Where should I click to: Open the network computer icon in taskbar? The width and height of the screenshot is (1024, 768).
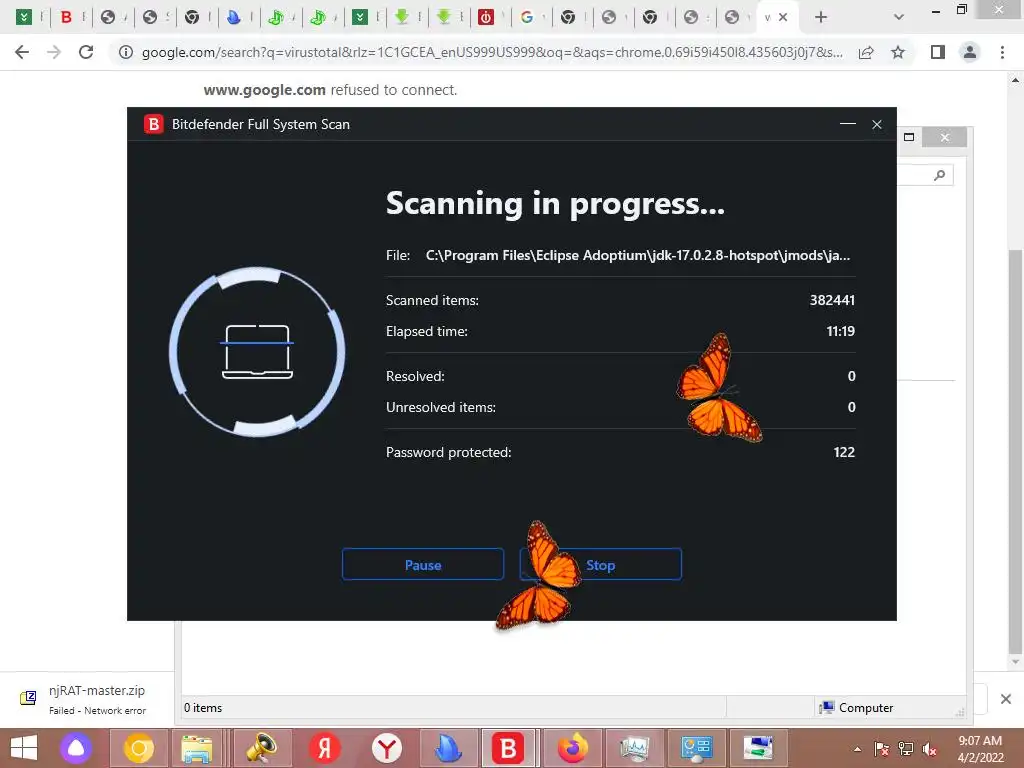tap(758, 748)
